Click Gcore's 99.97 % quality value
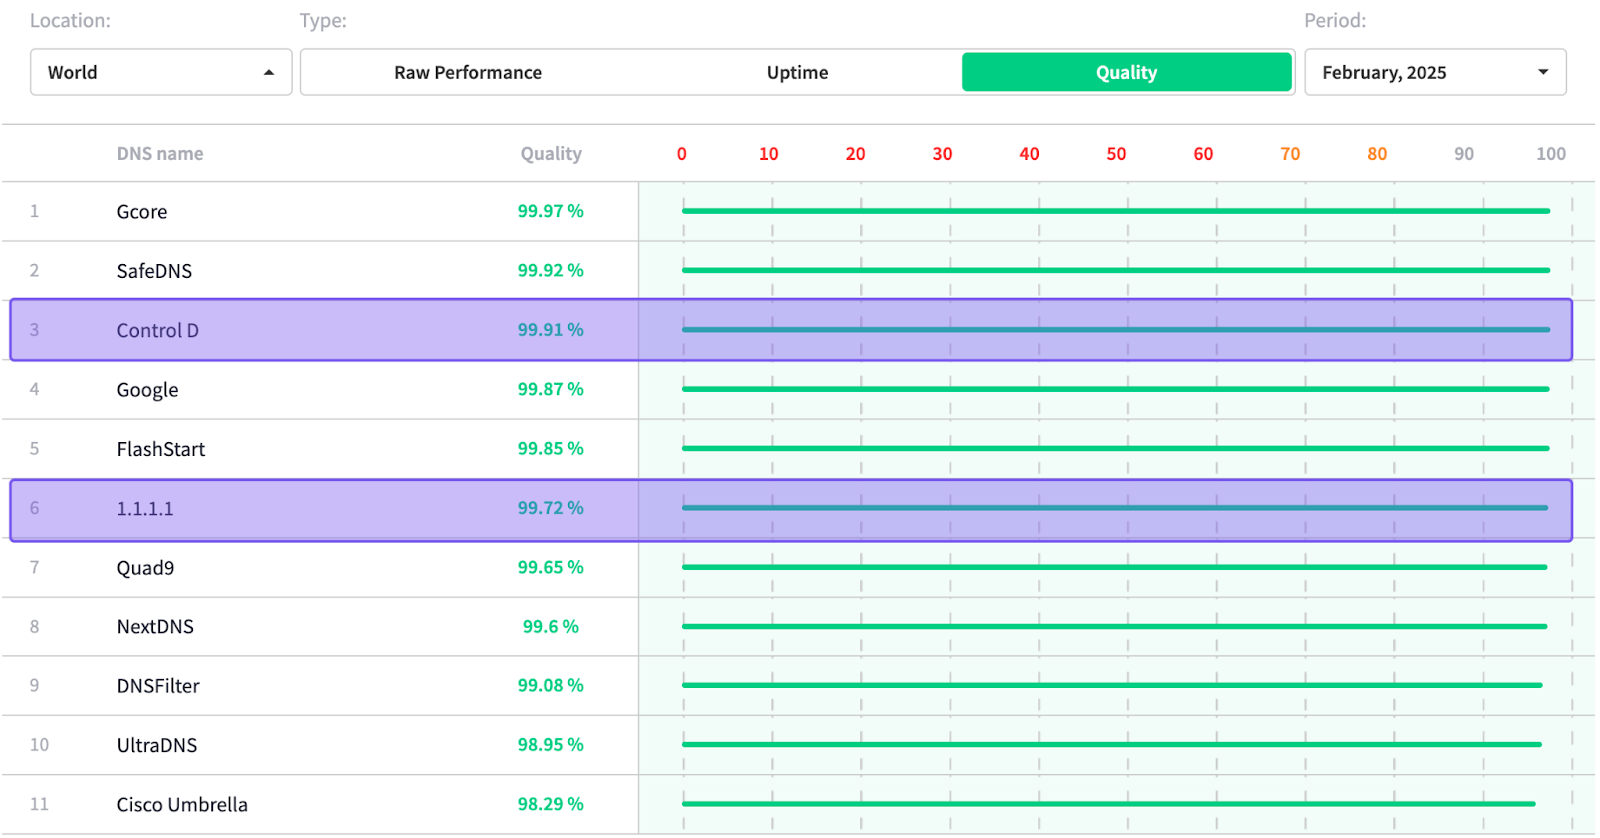The image size is (1600, 838). (x=551, y=211)
